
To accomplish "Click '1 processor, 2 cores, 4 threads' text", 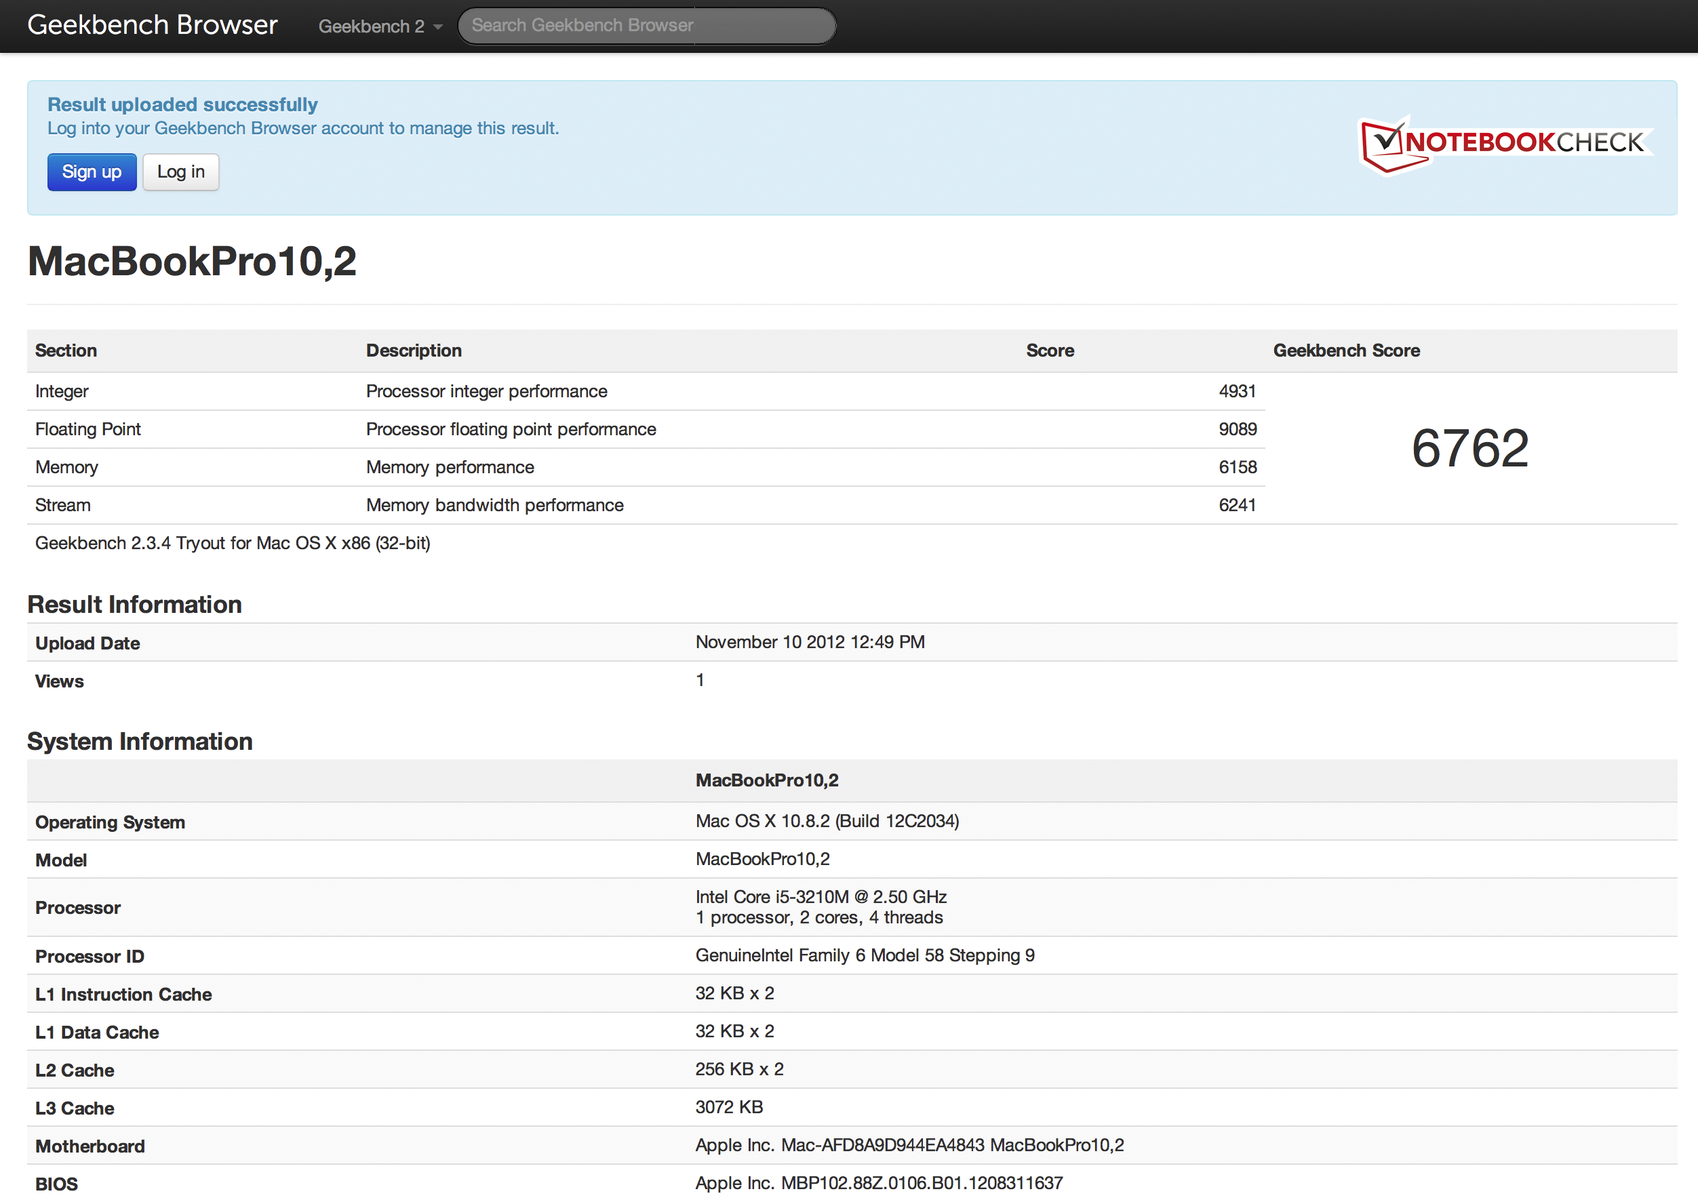I will coord(819,918).
